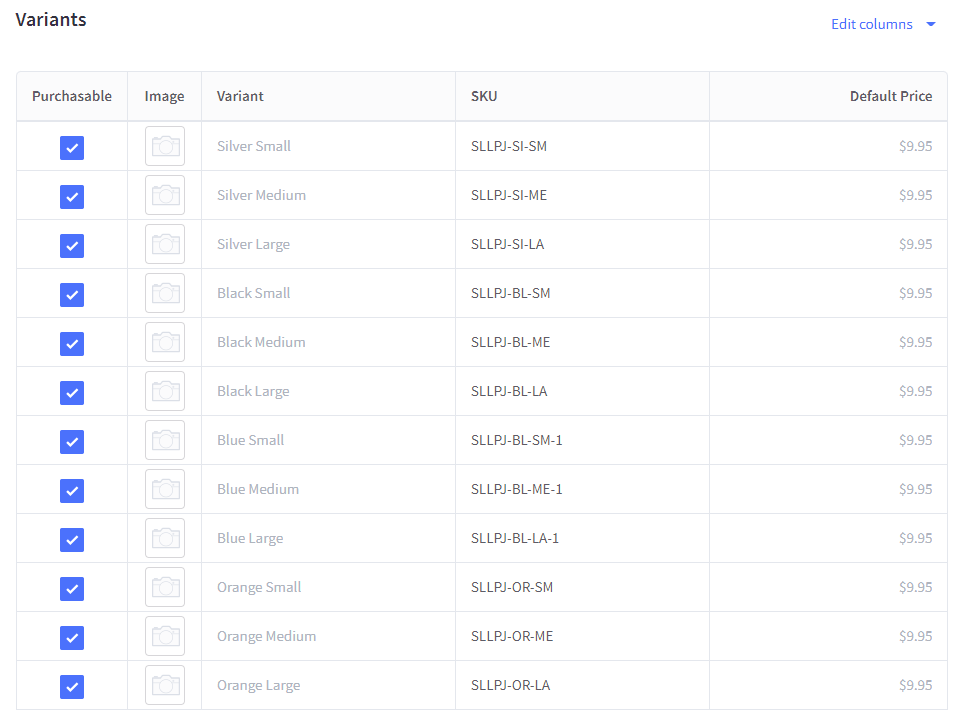Image resolution: width=962 pixels, height=727 pixels.
Task: Click the image icon for Black Medium variant
Action: (x=164, y=342)
